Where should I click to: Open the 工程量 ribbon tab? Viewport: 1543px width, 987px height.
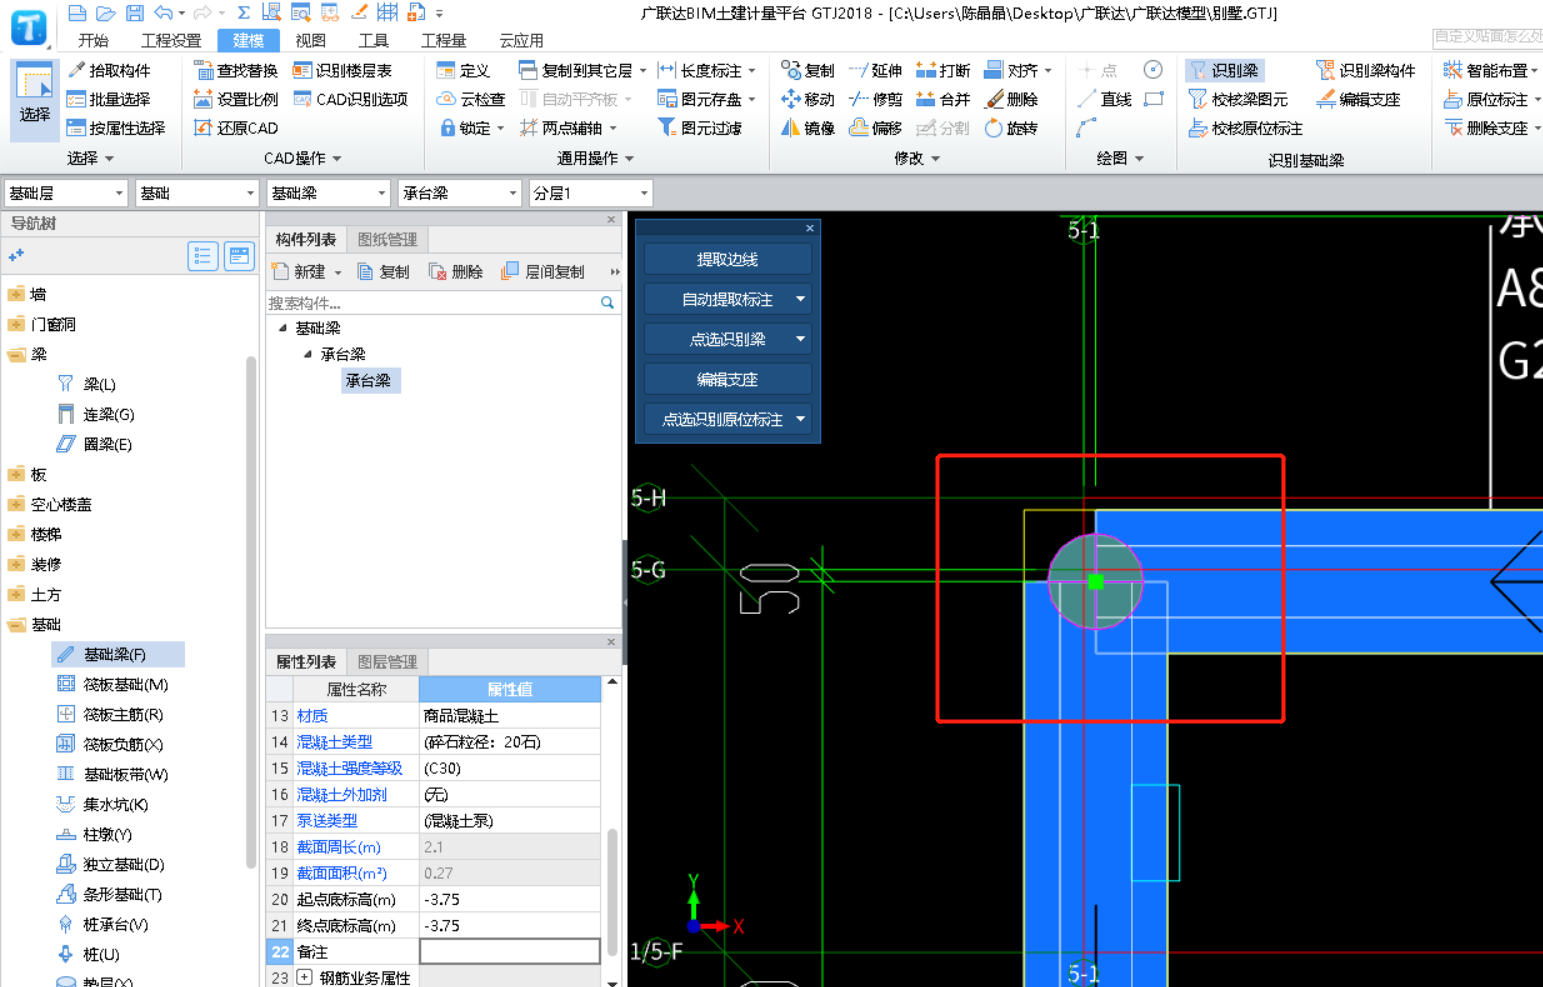point(443,40)
